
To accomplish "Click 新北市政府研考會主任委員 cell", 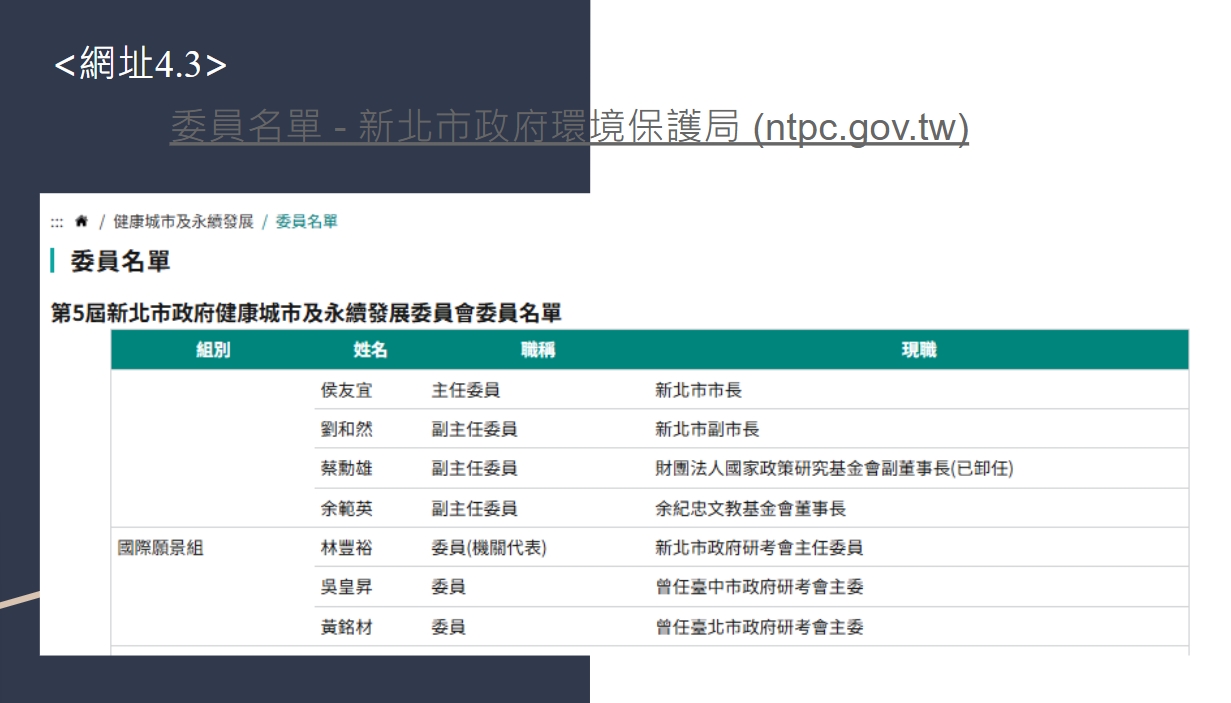I will pos(759,548).
